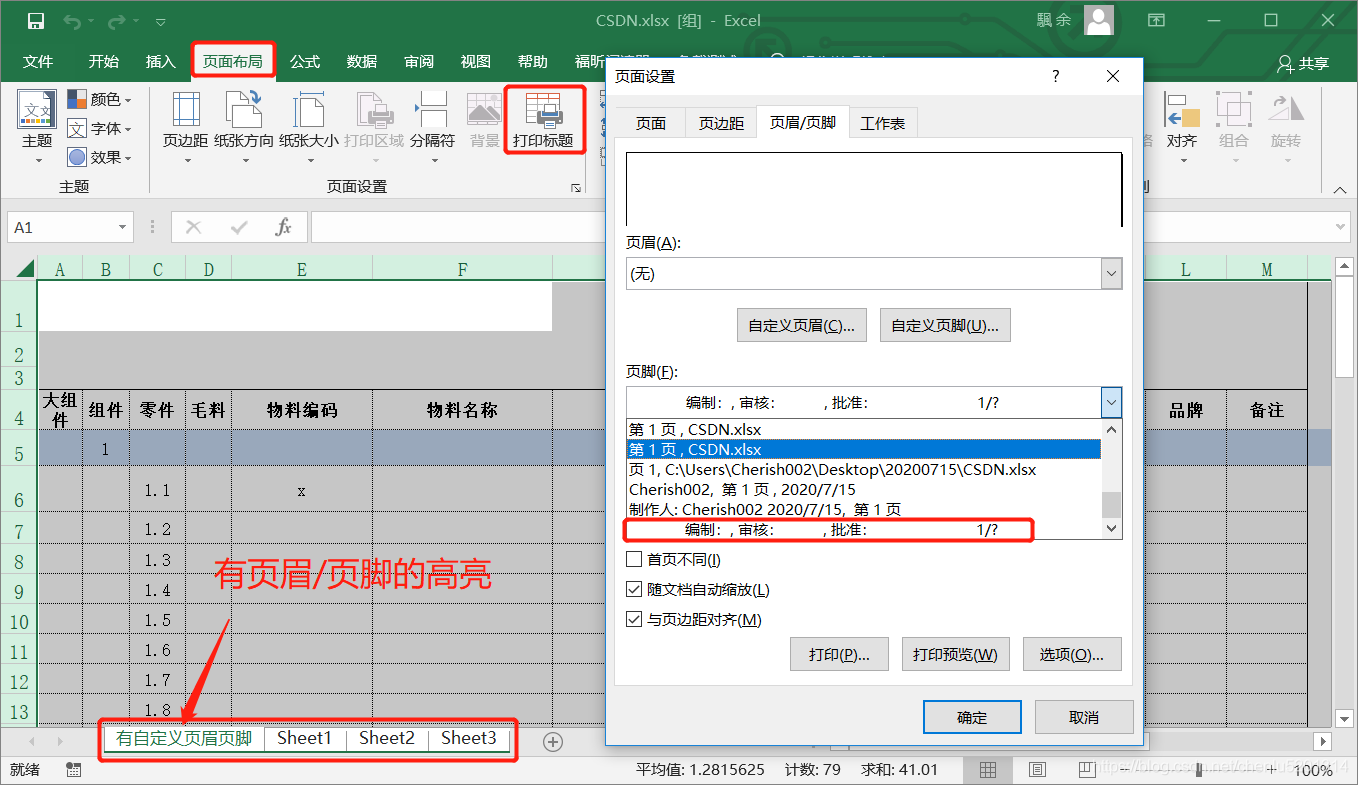The height and width of the screenshot is (785, 1358).
Task: Open the File (文件) tab
Action: pos(38,62)
